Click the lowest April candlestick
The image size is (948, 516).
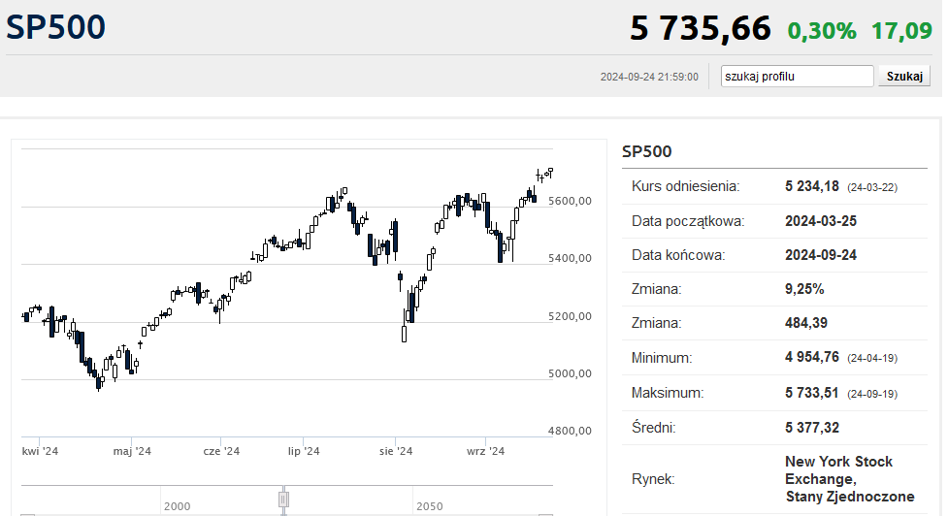(x=99, y=382)
